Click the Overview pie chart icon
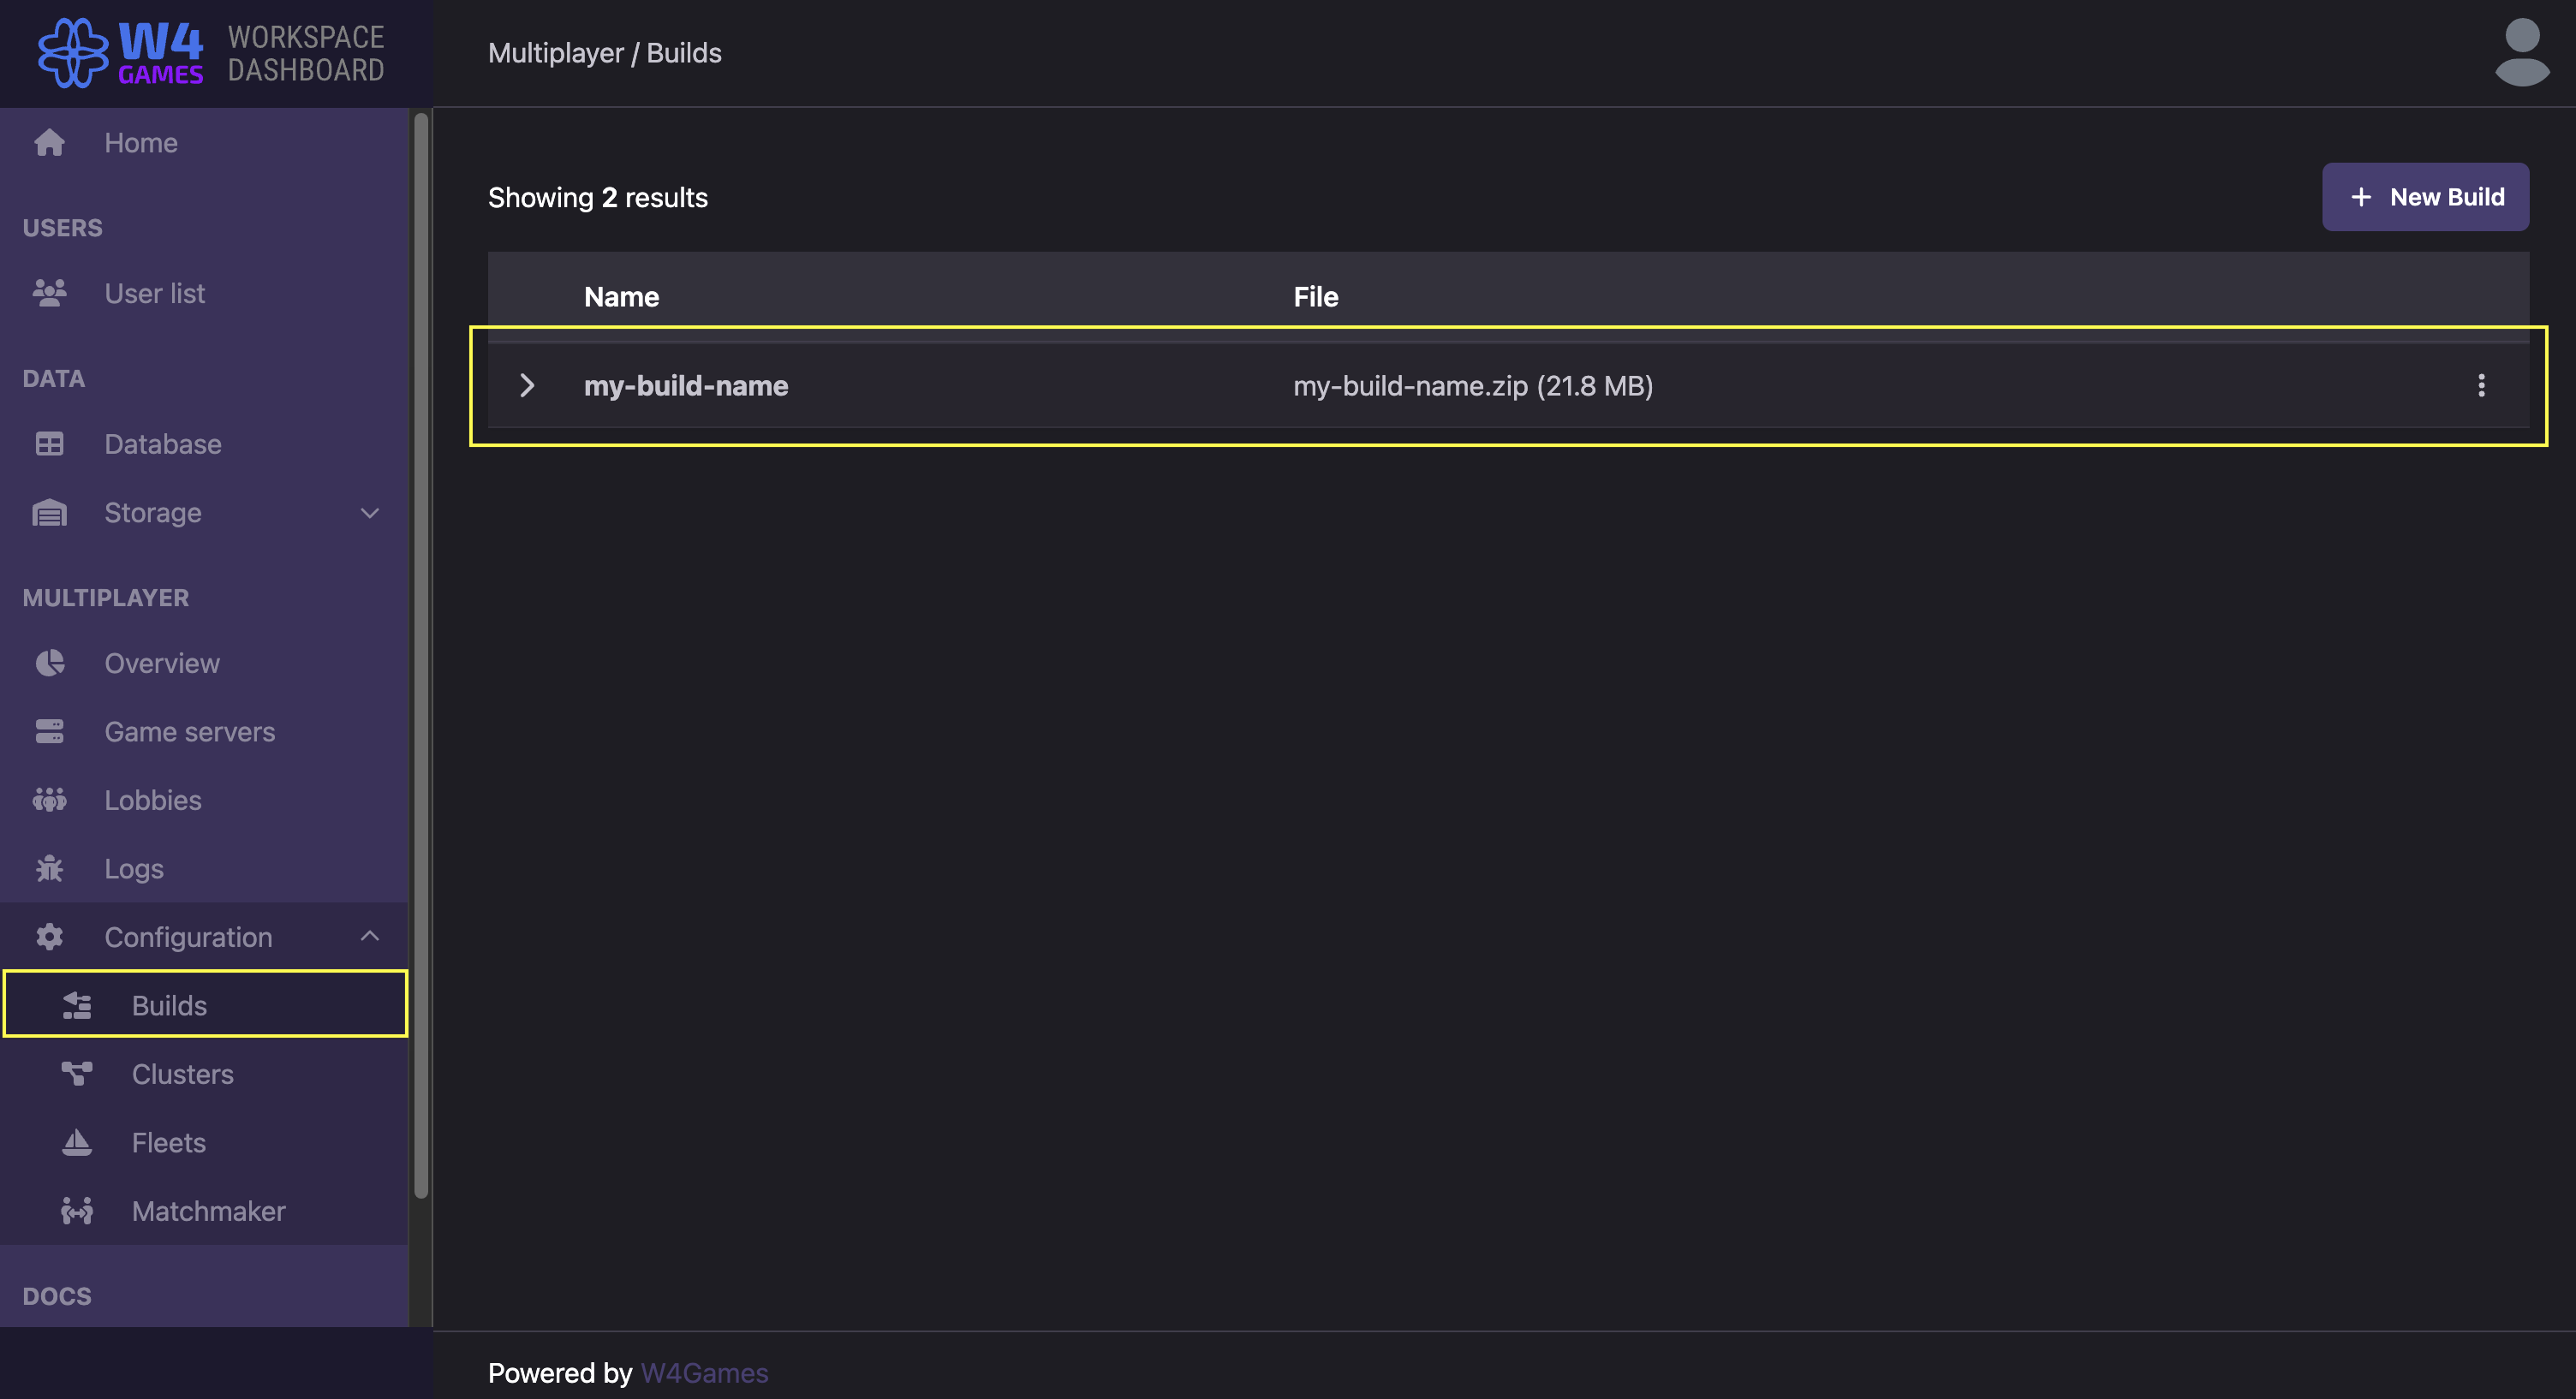The height and width of the screenshot is (1399, 2576). coord(49,663)
